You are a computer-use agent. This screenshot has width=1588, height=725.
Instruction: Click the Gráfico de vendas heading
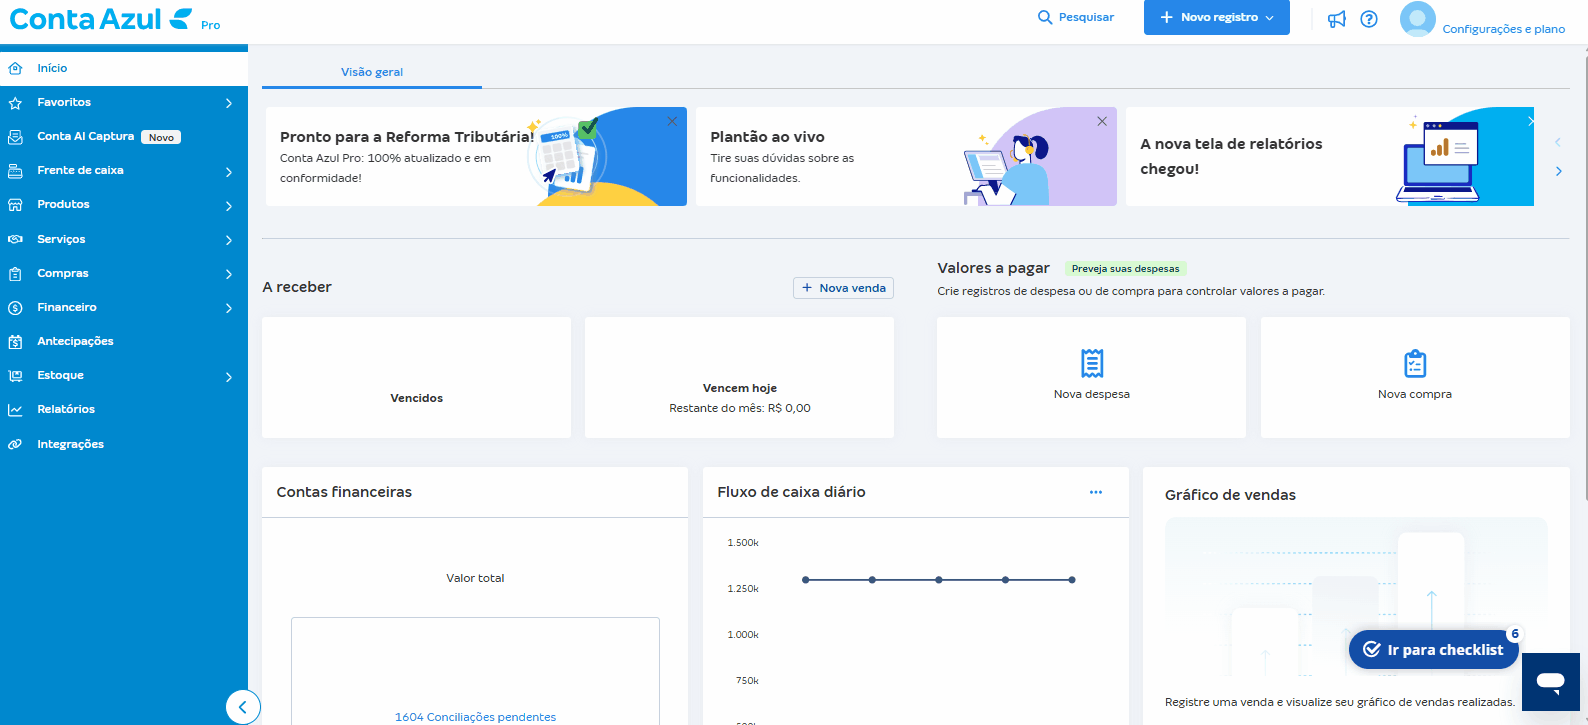click(x=1230, y=495)
